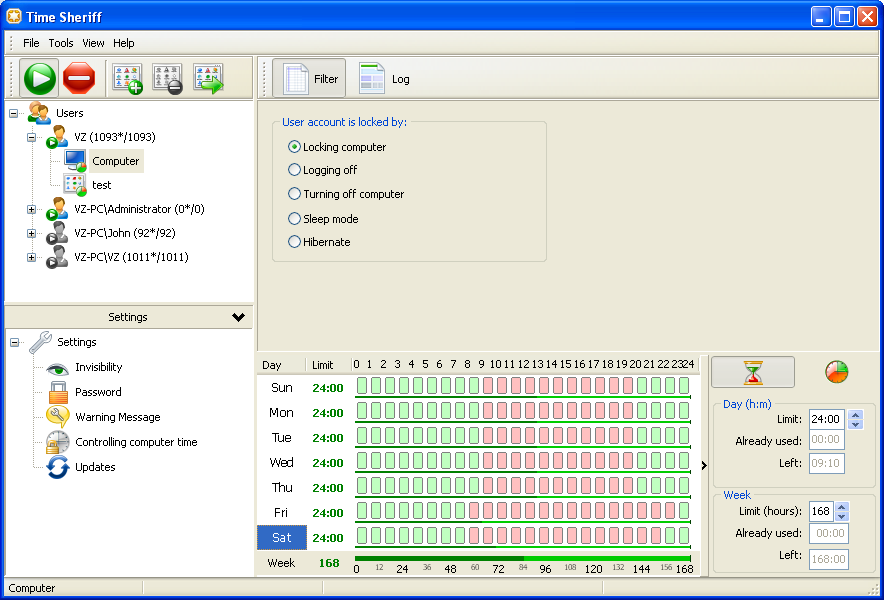Select the Sun row in schedule
The height and width of the screenshot is (600, 884).
click(282, 388)
